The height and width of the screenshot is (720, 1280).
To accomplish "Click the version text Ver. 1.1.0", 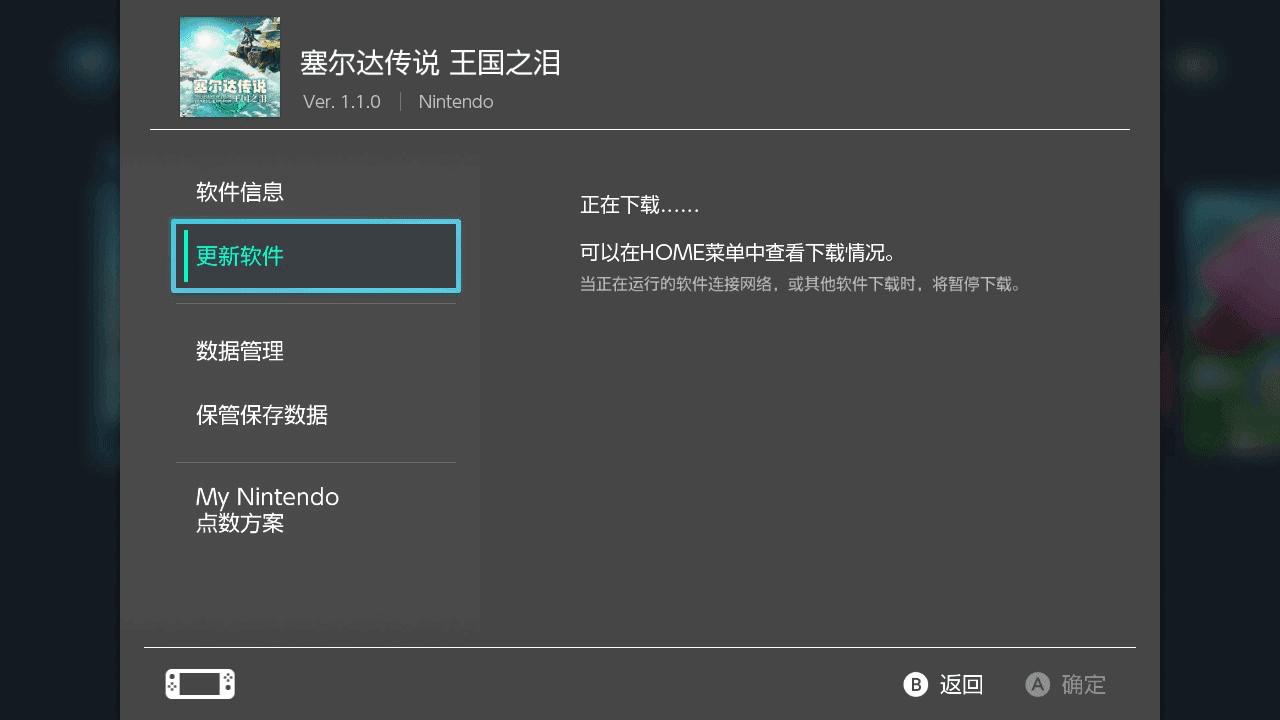I will pyautogui.click(x=342, y=102).
